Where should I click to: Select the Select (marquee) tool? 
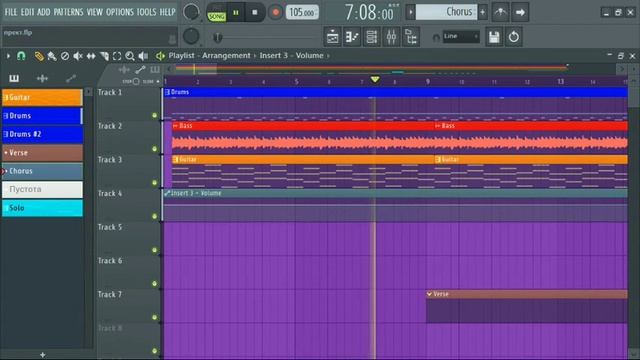(x=117, y=56)
